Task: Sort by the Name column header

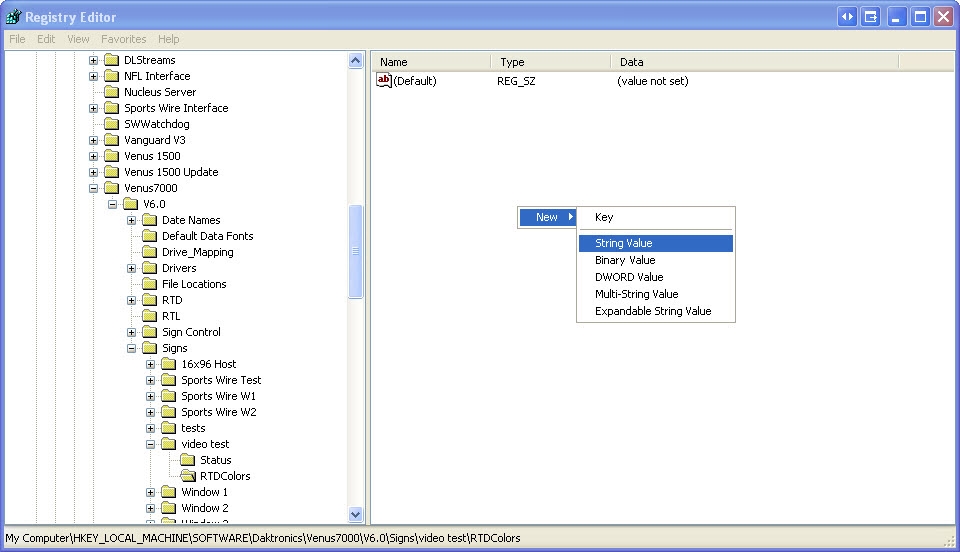Action: (x=430, y=62)
